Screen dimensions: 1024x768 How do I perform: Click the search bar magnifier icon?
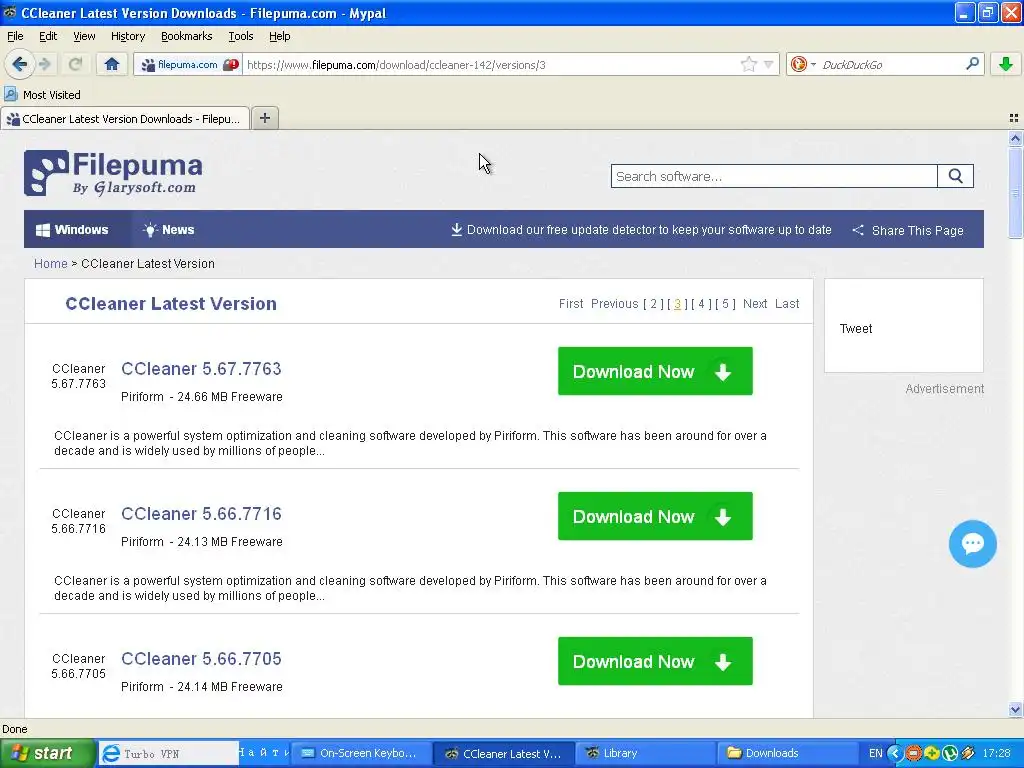point(972,64)
